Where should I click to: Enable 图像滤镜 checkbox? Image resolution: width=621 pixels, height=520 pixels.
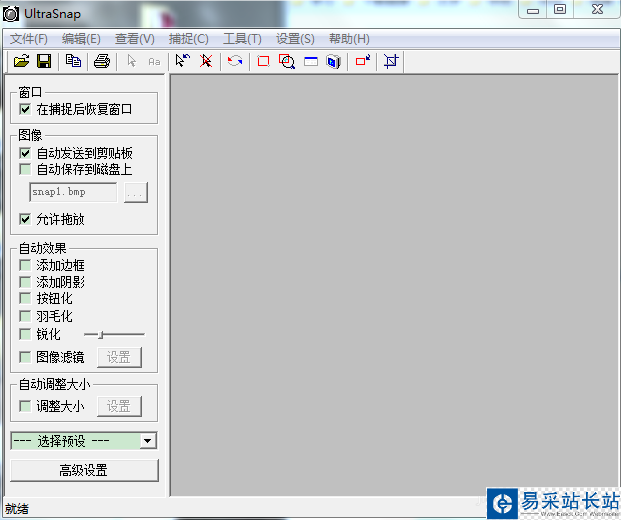[x=25, y=357]
